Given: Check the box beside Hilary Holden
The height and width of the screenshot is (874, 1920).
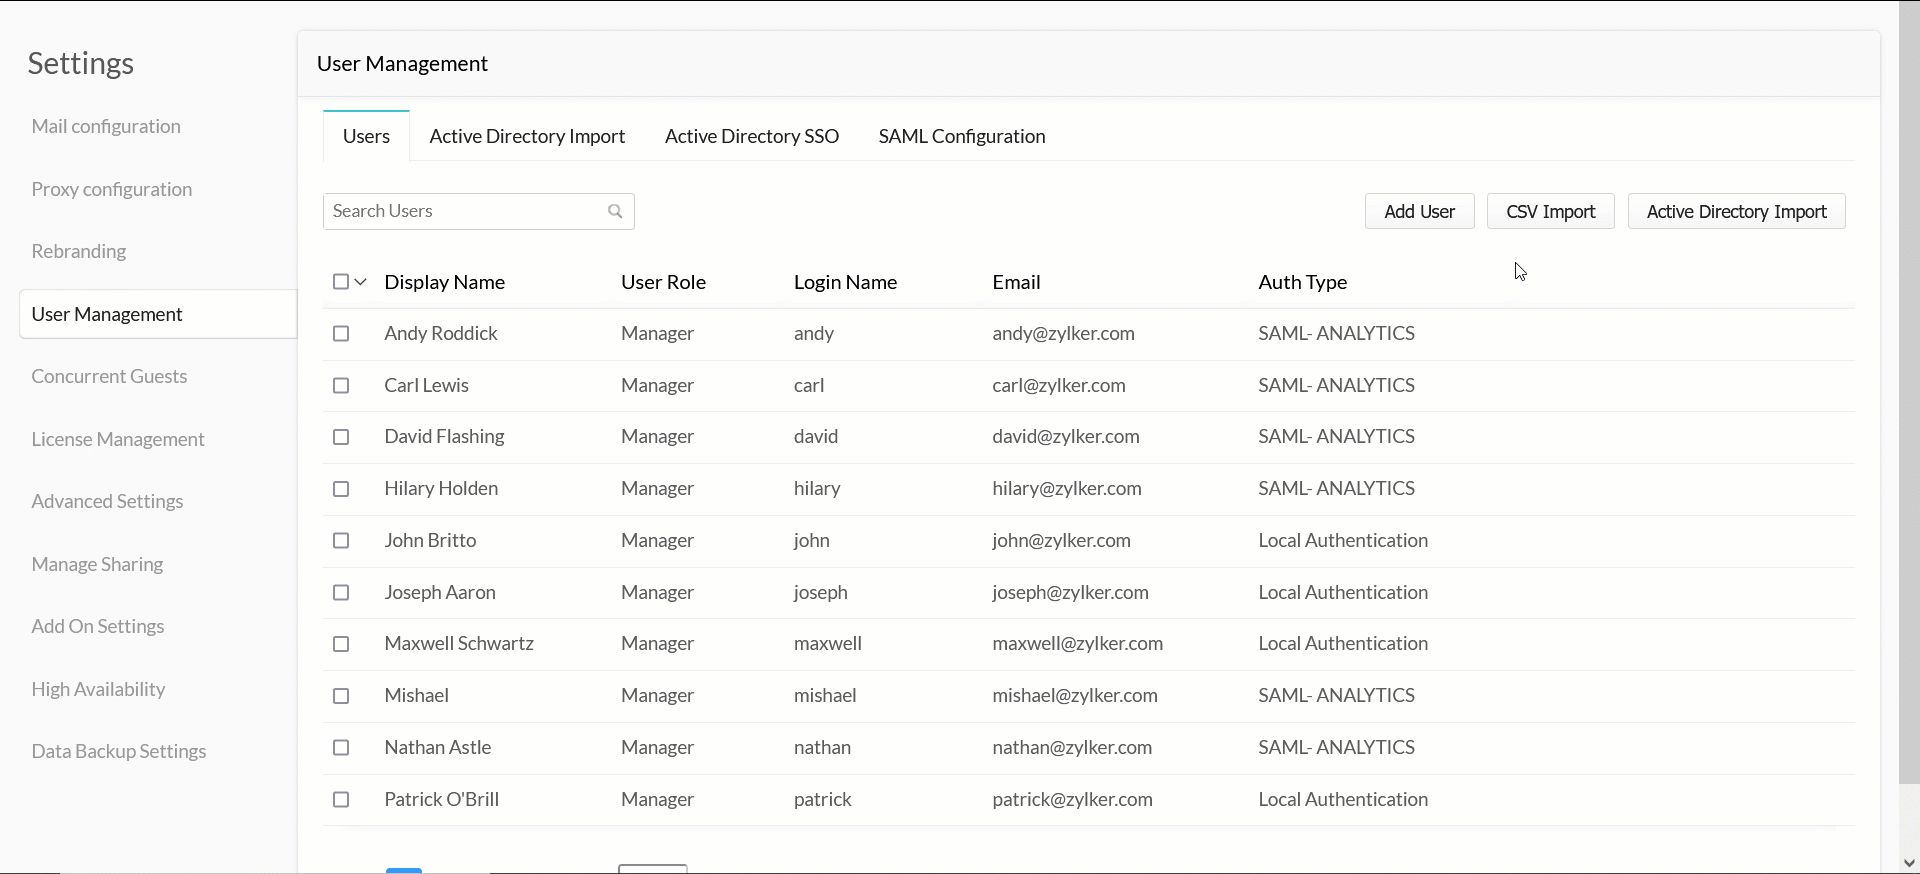Looking at the screenshot, I should (x=341, y=489).
